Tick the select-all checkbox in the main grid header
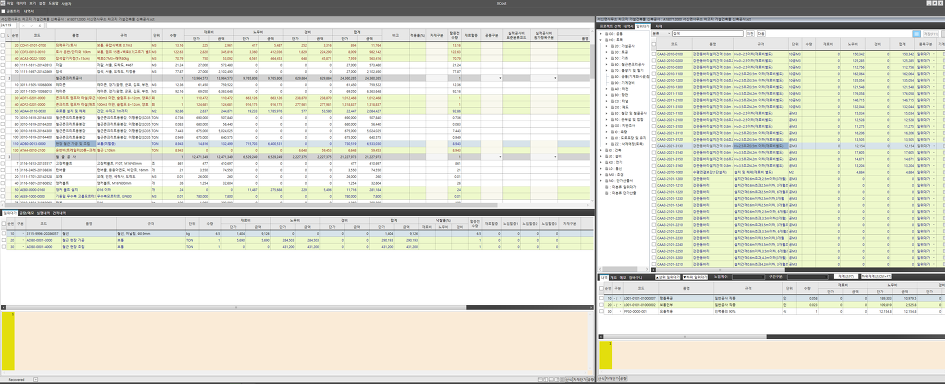Screen dimensions: 945x384 coord(2,36)
